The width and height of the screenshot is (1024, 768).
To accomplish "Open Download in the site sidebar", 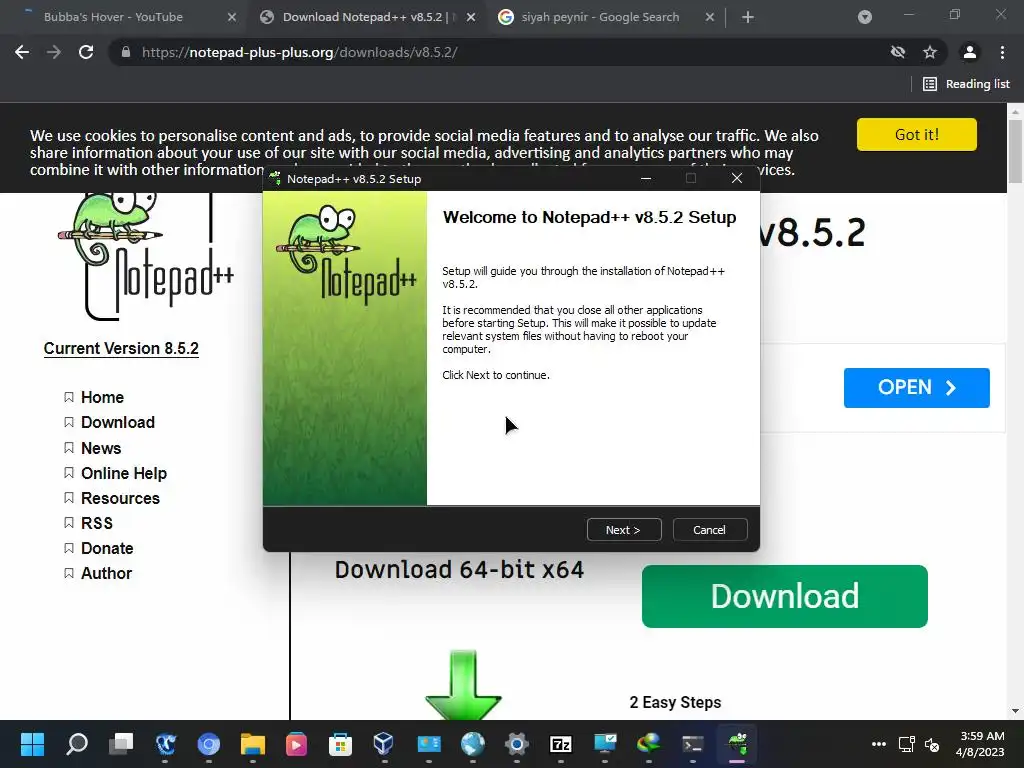I will pyautogui.click(x=118, y=423).
